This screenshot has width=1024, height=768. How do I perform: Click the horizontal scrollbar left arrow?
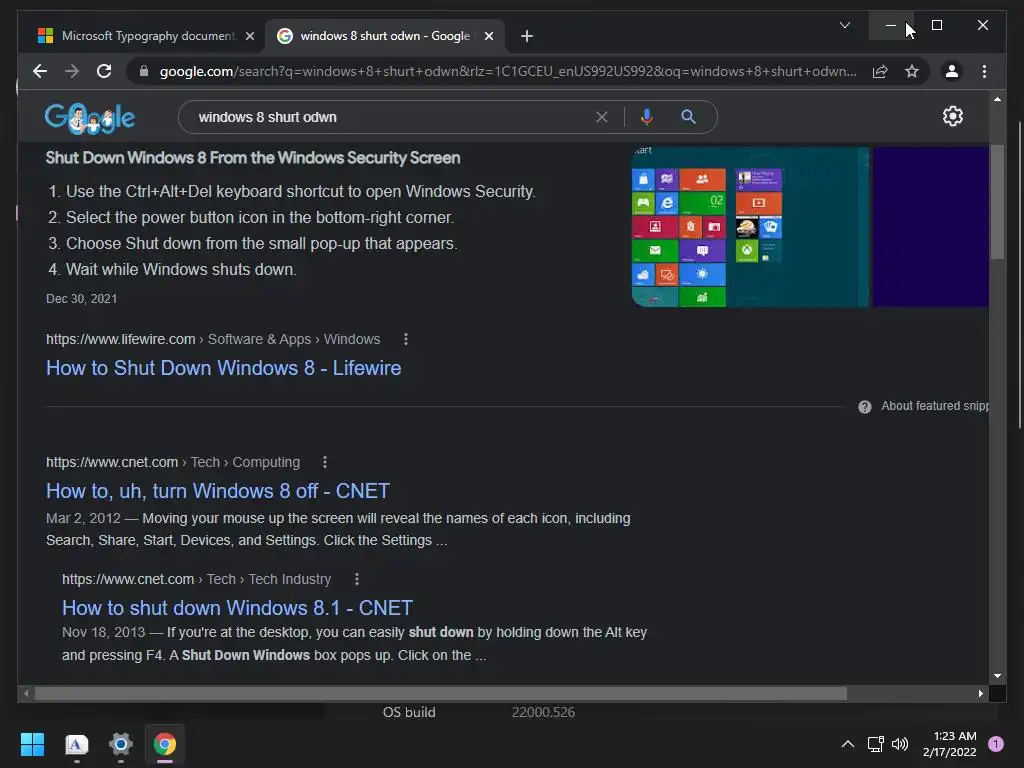[26, 694]
